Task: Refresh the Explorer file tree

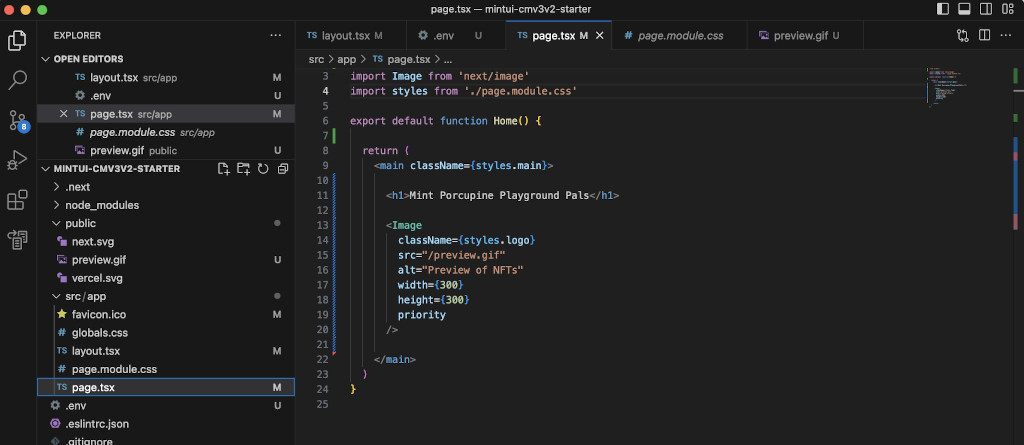Action: pos(263,169)
